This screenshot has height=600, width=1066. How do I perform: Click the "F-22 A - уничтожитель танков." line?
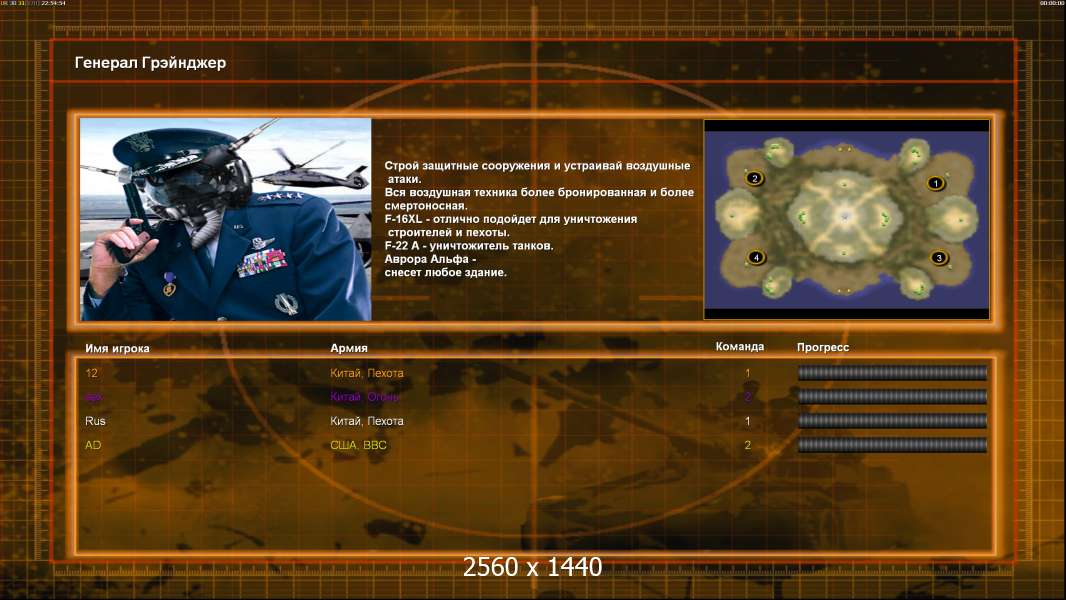(x=468, y=245)
